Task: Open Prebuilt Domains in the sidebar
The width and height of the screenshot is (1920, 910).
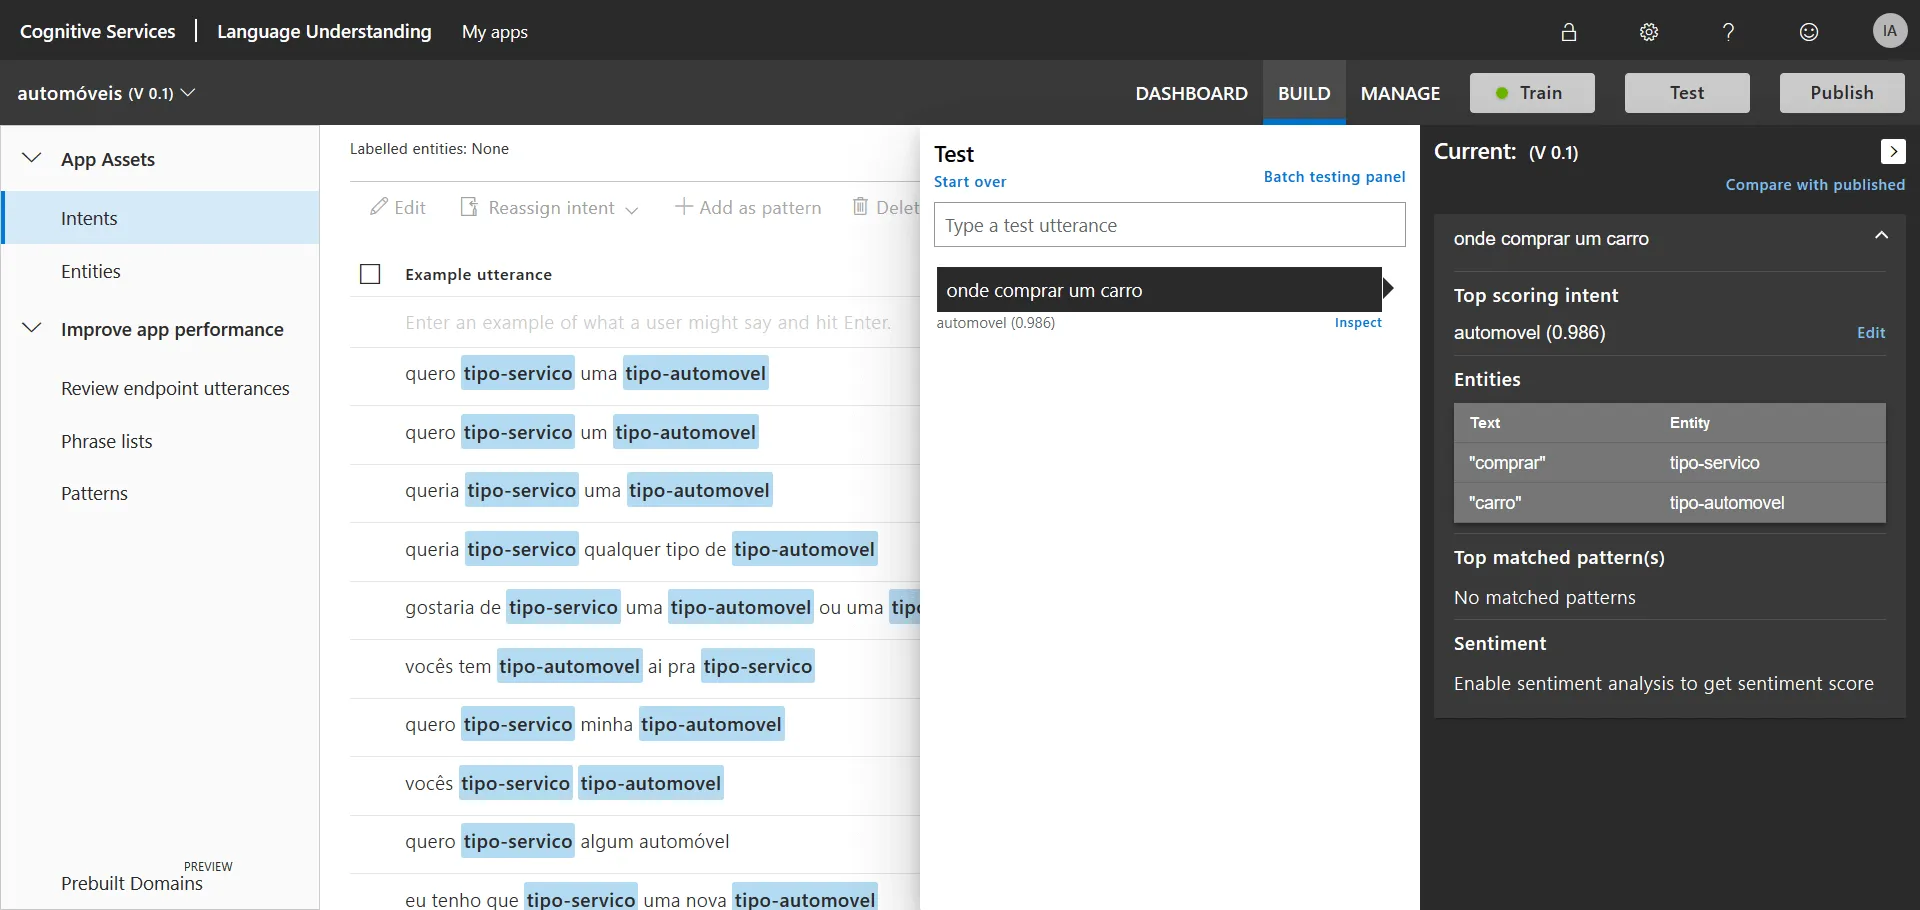Action: (132, 883)
